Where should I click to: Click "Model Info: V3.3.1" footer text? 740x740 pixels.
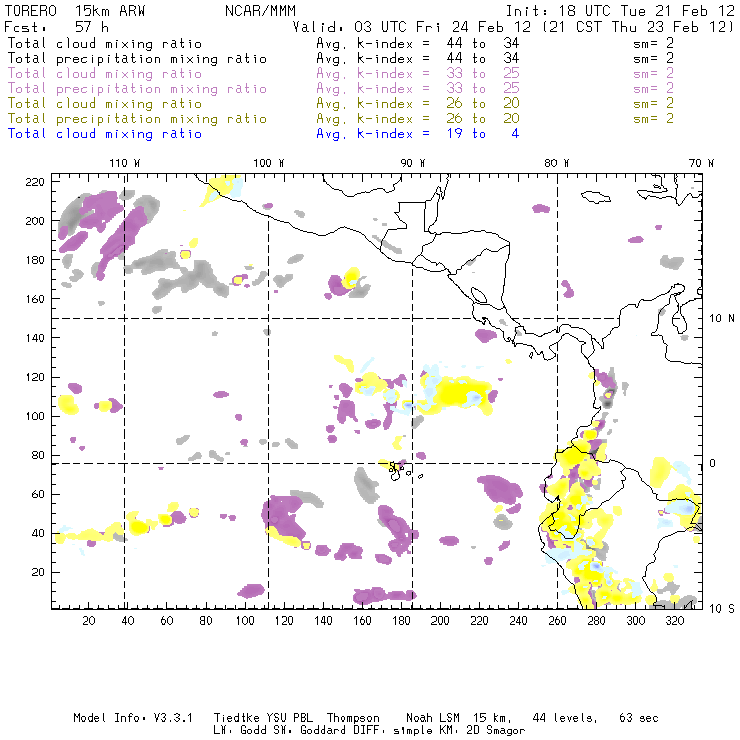[x=133, y=718]
